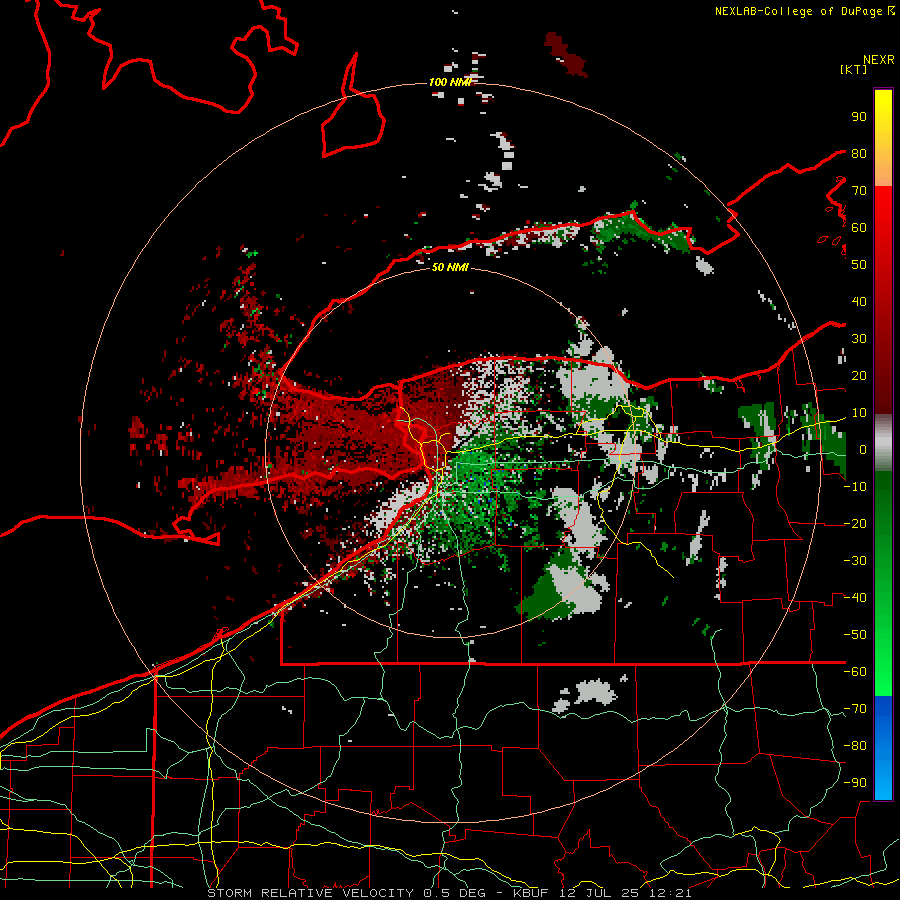This screenshot has height=900, width=900.
Task: Click the -50 value on the velocity scale
Action: coord(855,635)
